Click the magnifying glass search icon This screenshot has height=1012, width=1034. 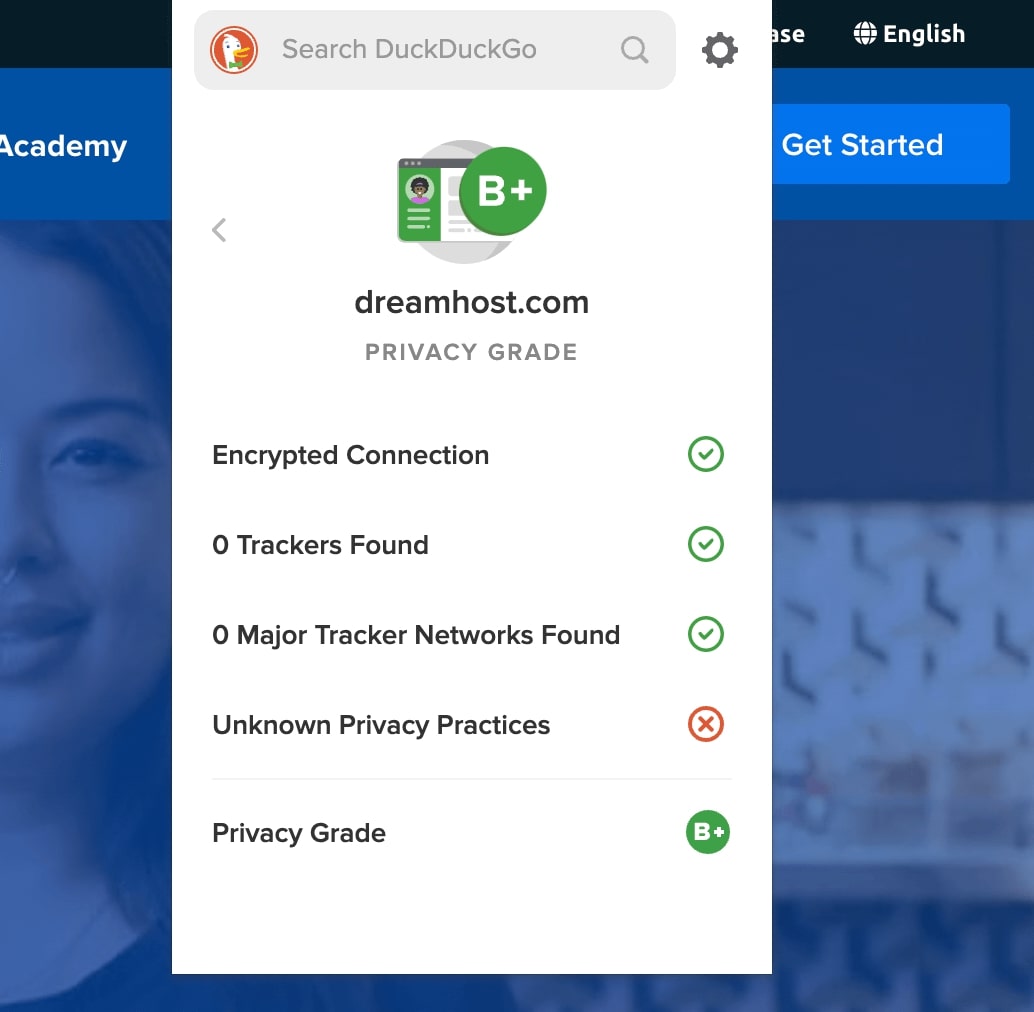click(634, 49)
